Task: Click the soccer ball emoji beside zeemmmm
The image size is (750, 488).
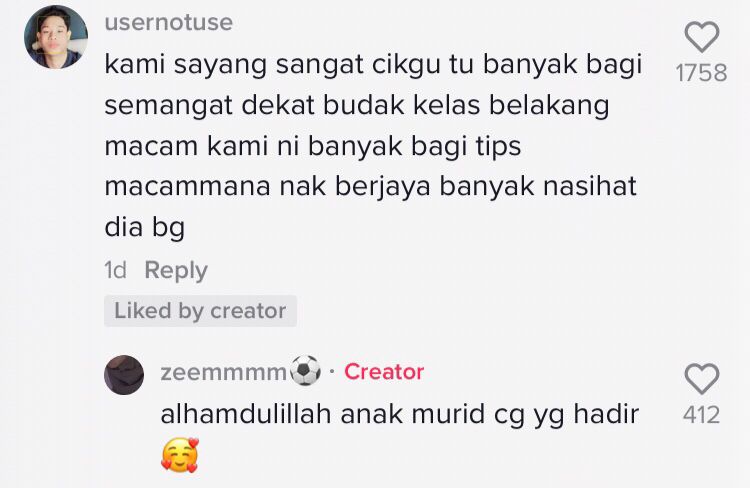Action: pos(306,371)
